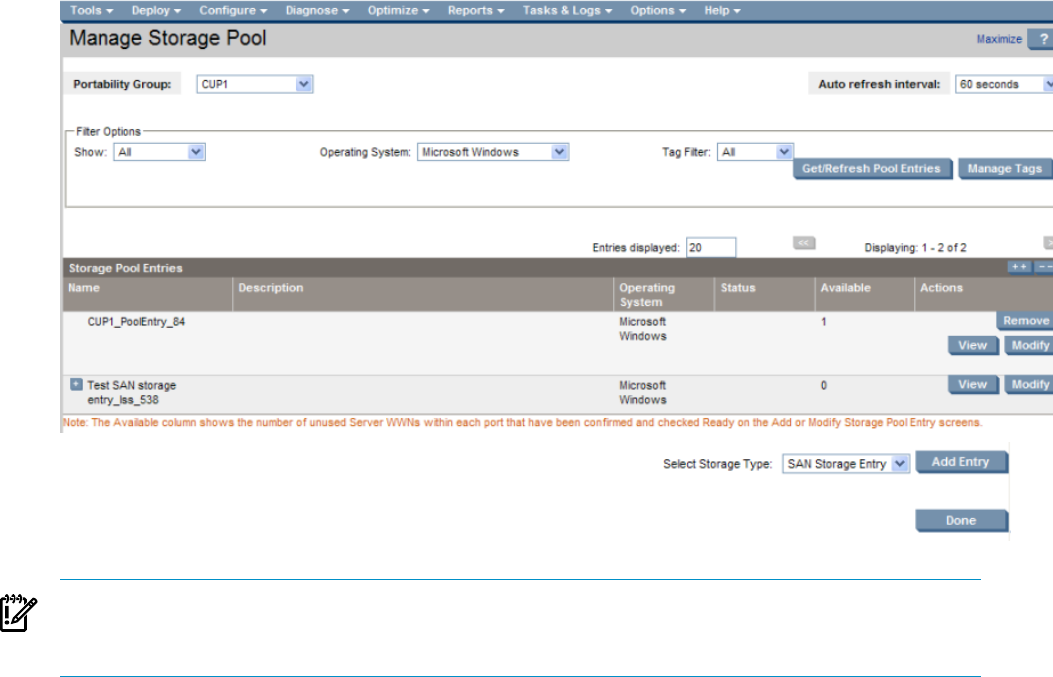The height and width of the screenshot is (677, 1053).
Task: Remove the CUP1_PoolEntry_84 entry
Action: click(x=1024, y=321)
